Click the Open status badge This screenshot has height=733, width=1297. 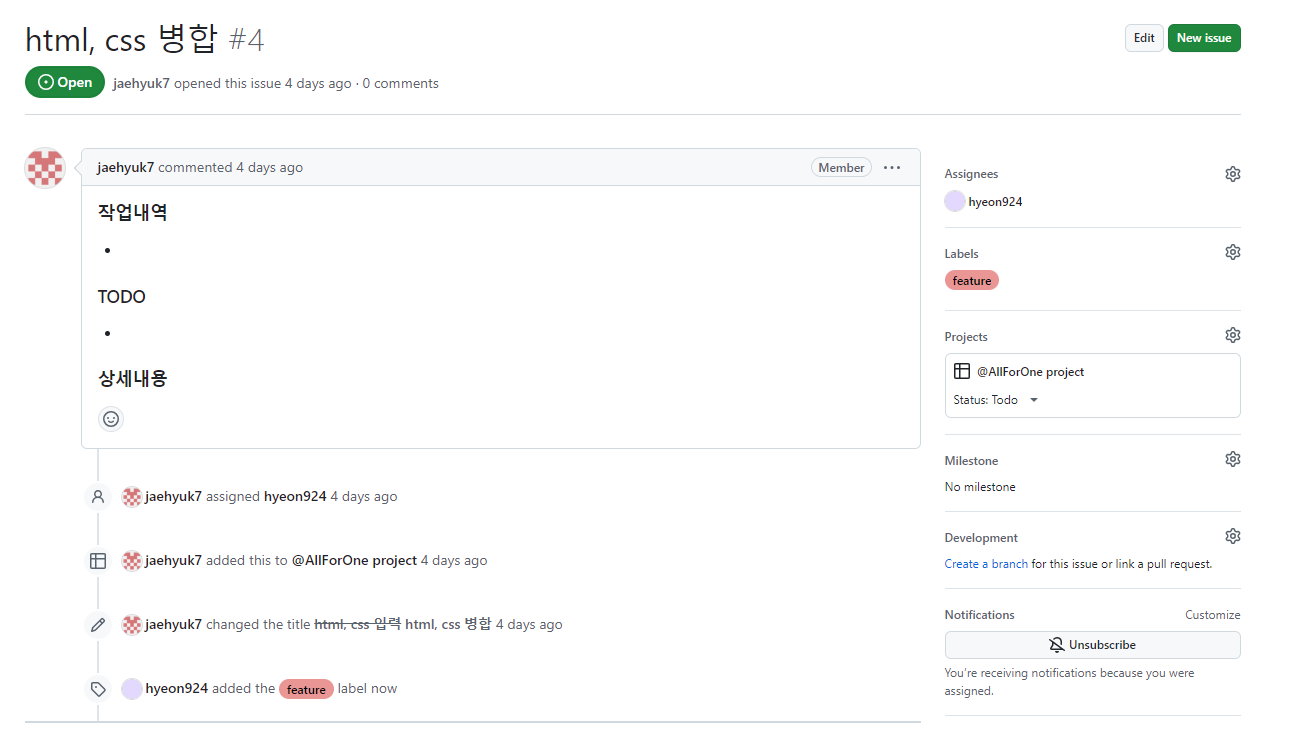[64, 82]
